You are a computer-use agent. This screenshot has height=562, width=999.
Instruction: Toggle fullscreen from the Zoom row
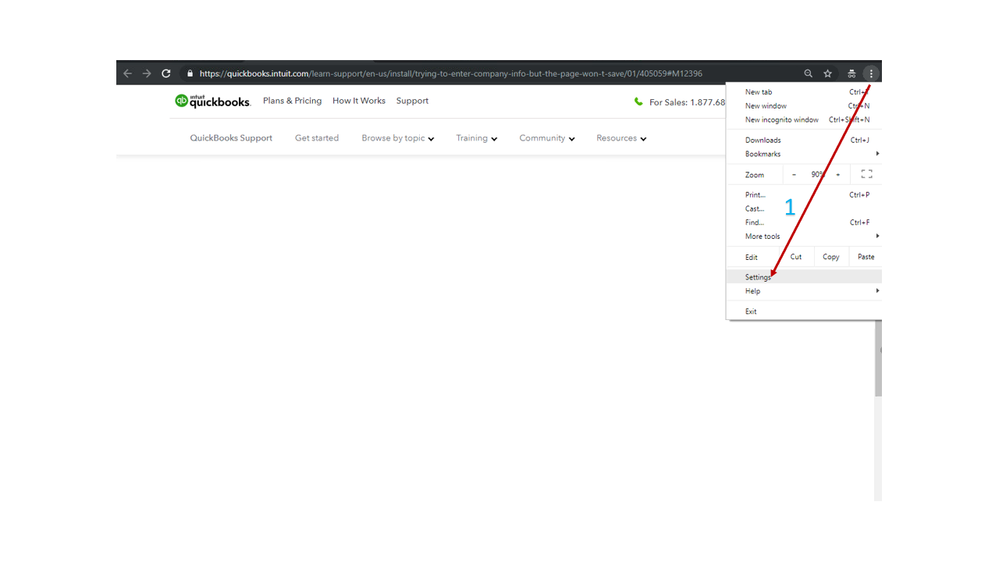pyautogui.click(x=866, y=174)
